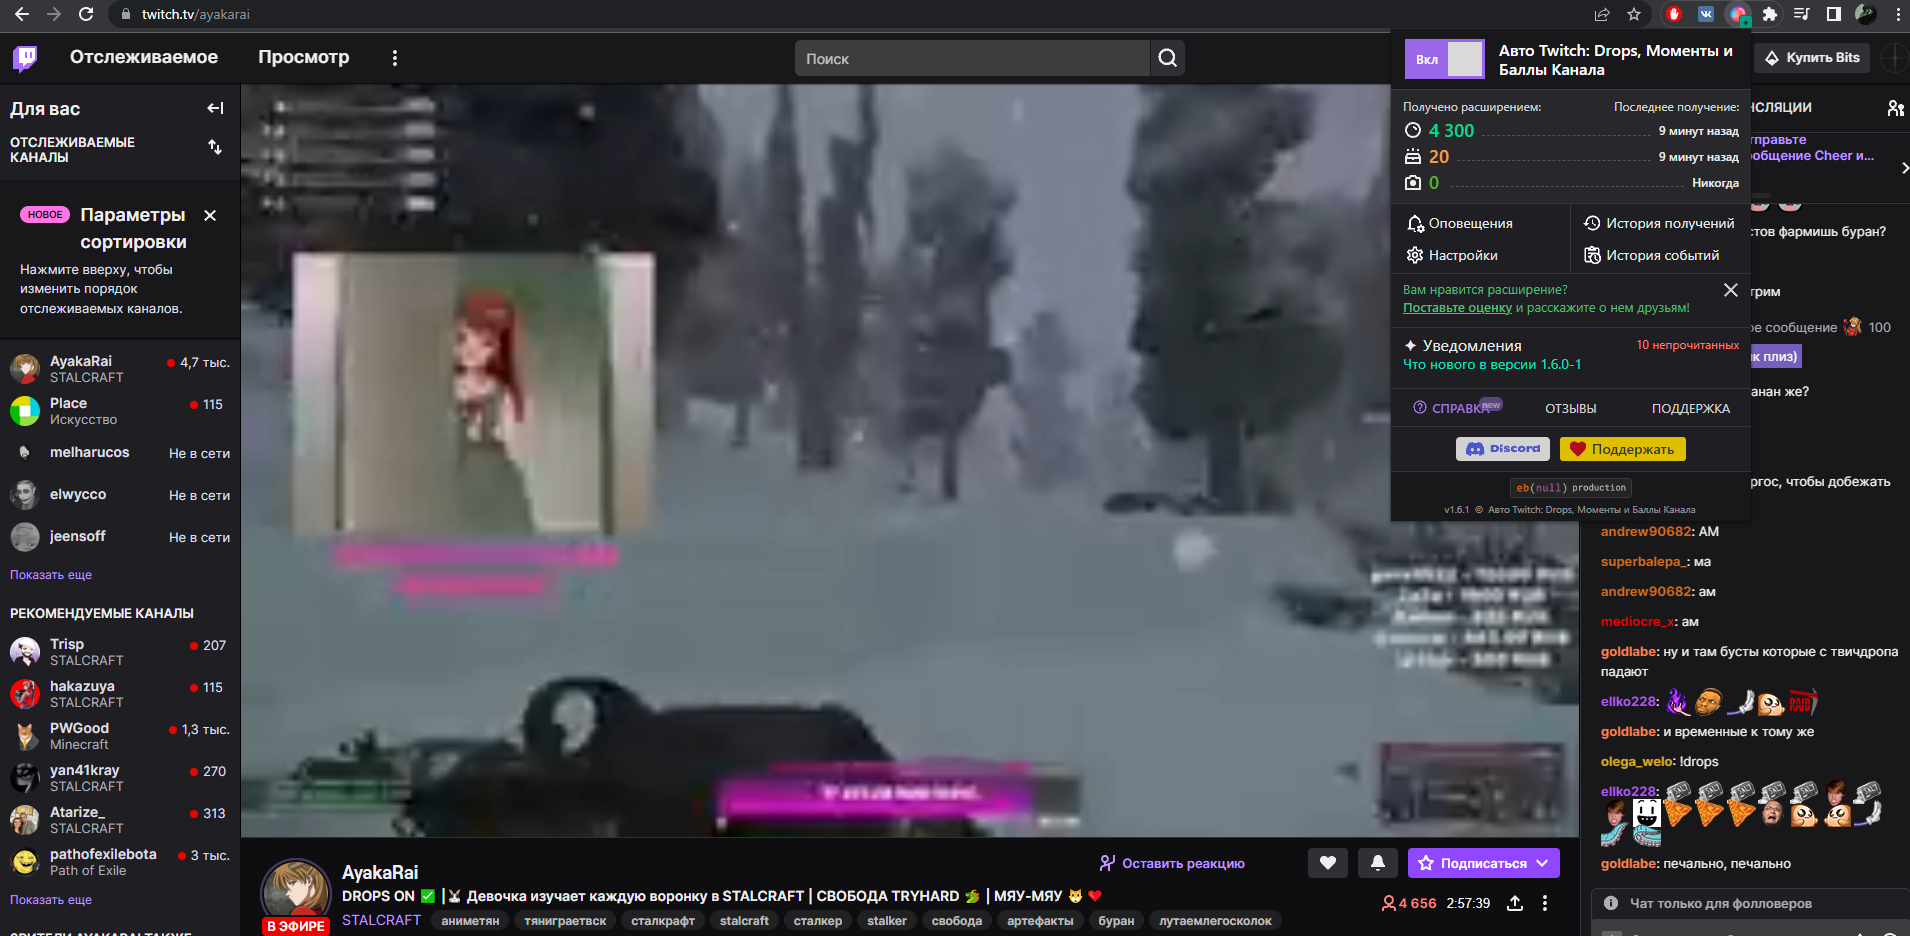Click the browser address bar URL

(196, 14)
